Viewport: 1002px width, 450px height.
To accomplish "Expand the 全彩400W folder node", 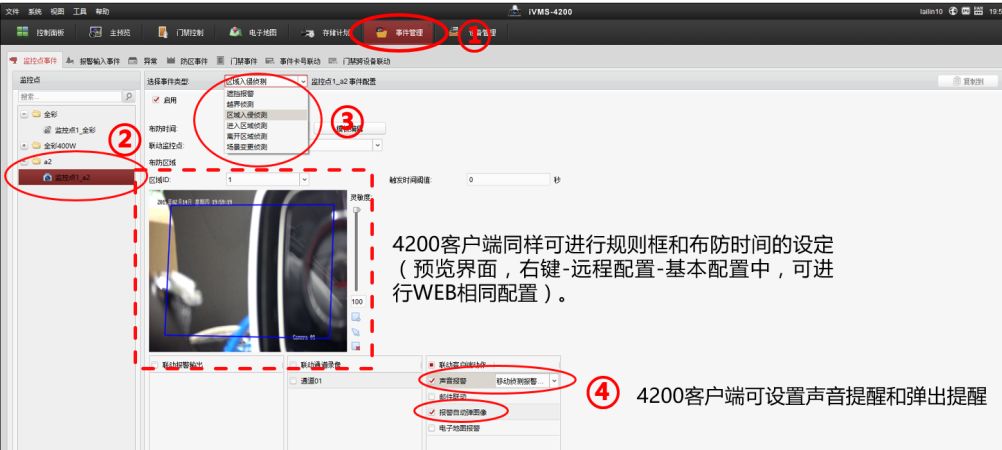I will point(24,145).
